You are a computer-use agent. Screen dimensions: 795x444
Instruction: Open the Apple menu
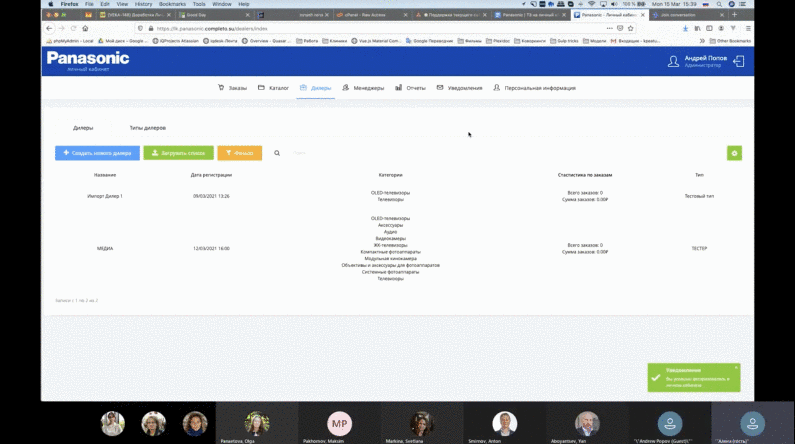tap(51, 4)
